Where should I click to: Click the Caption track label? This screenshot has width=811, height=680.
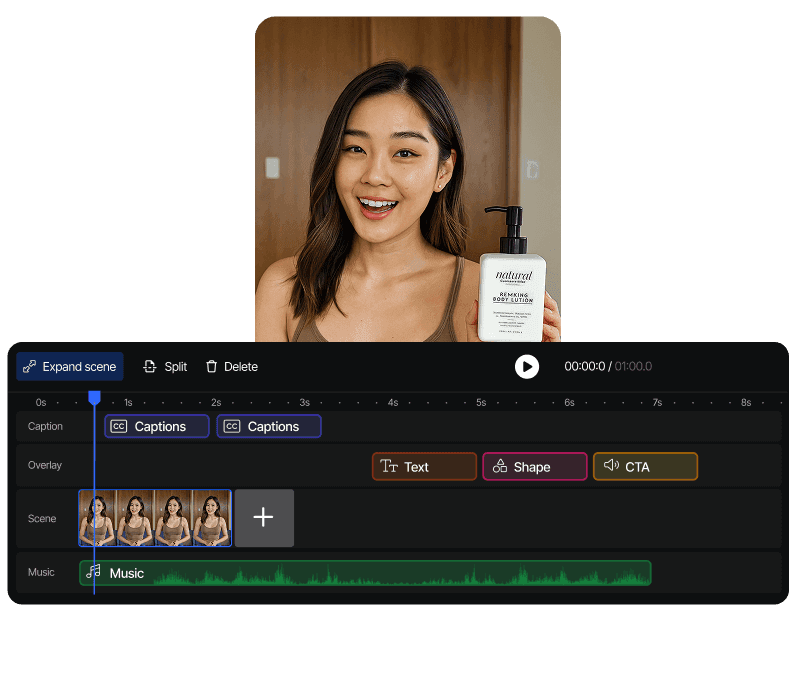45,426
